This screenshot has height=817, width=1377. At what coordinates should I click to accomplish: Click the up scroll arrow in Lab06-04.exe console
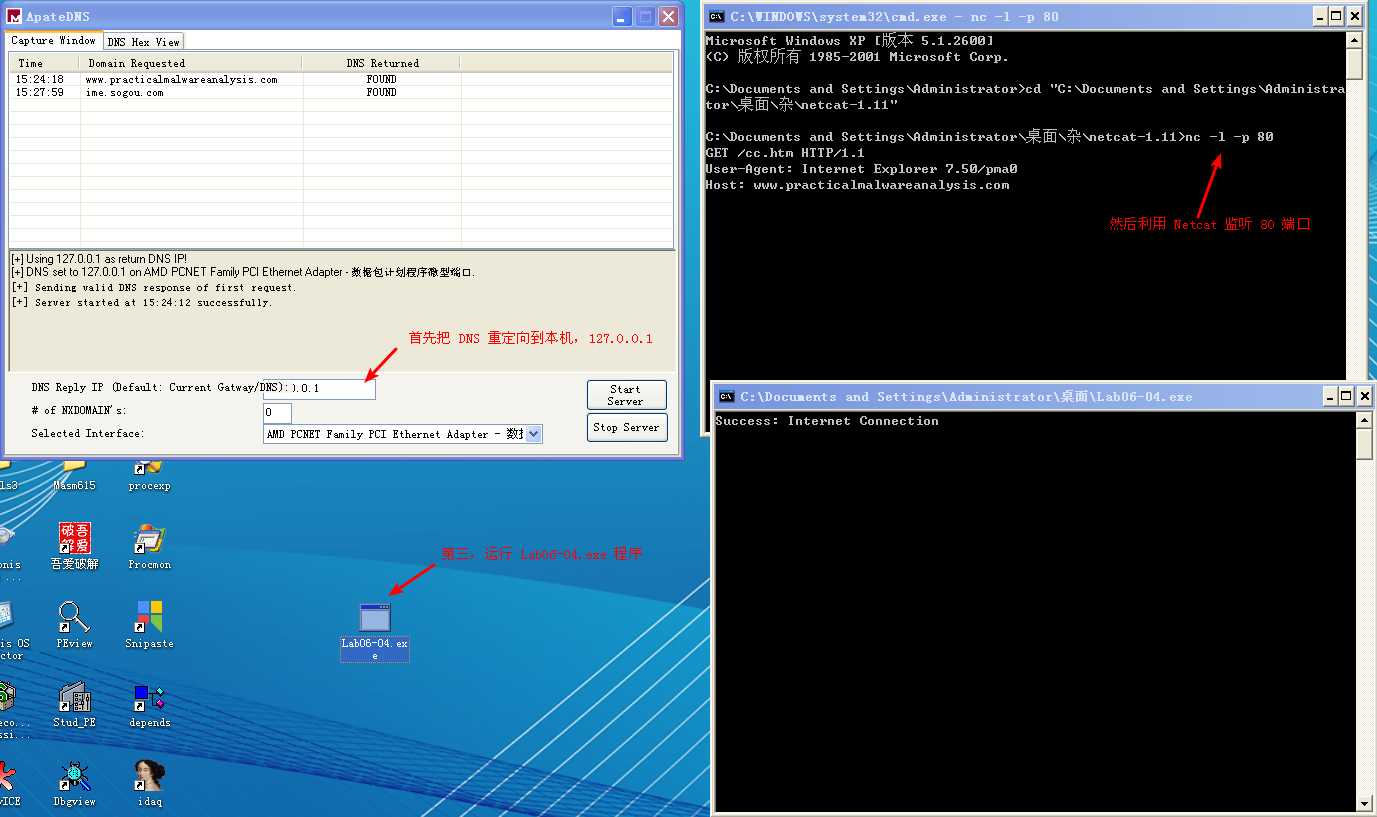(x=1365, y=421)
